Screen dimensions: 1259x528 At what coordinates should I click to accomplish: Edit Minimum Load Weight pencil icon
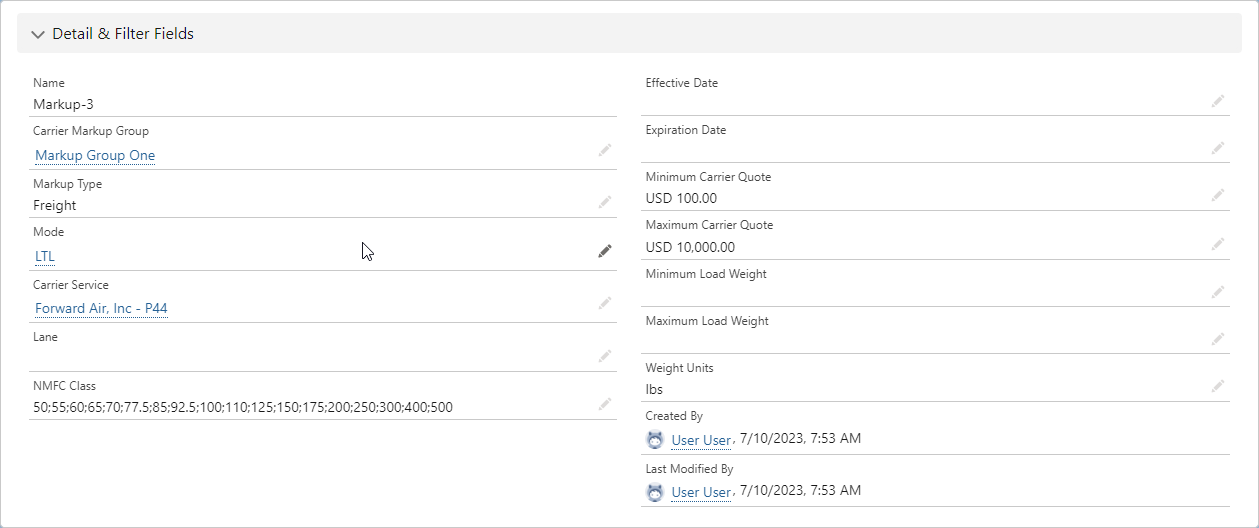1218,292
